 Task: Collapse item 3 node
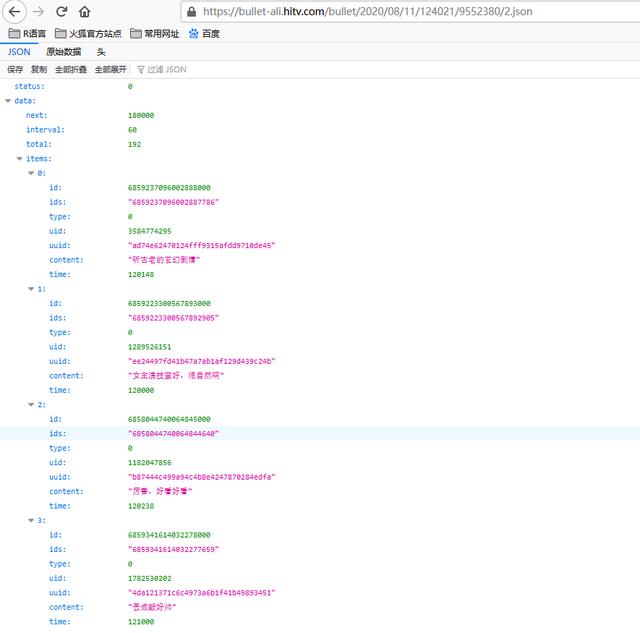pos(31,520)
